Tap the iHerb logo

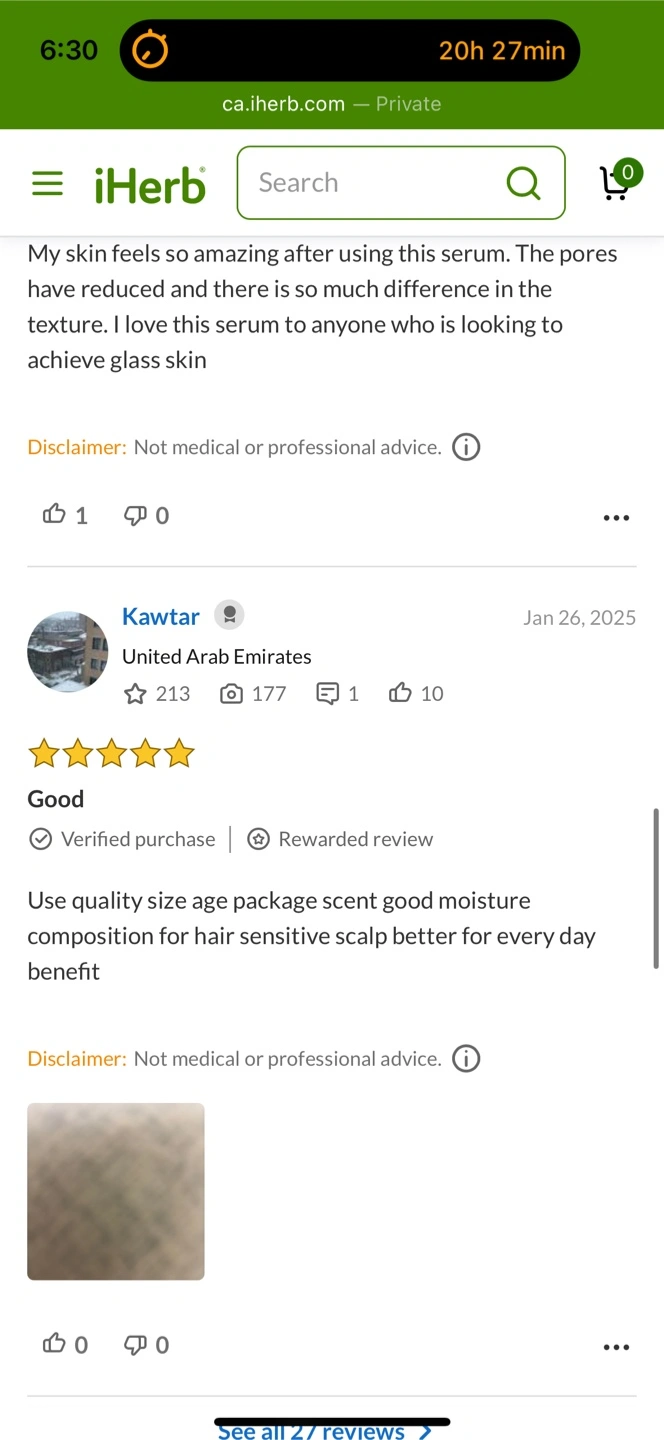tap(151, 184)
